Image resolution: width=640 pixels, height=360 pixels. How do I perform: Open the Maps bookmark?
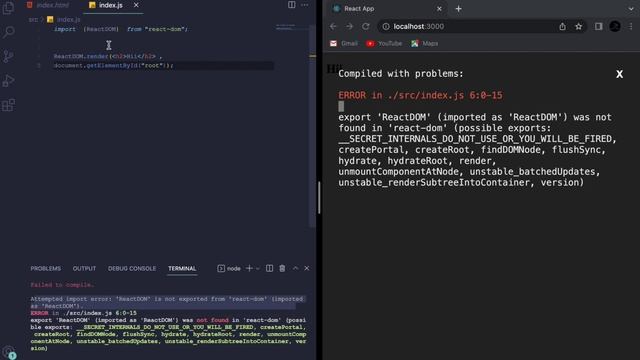coord(424,43)
